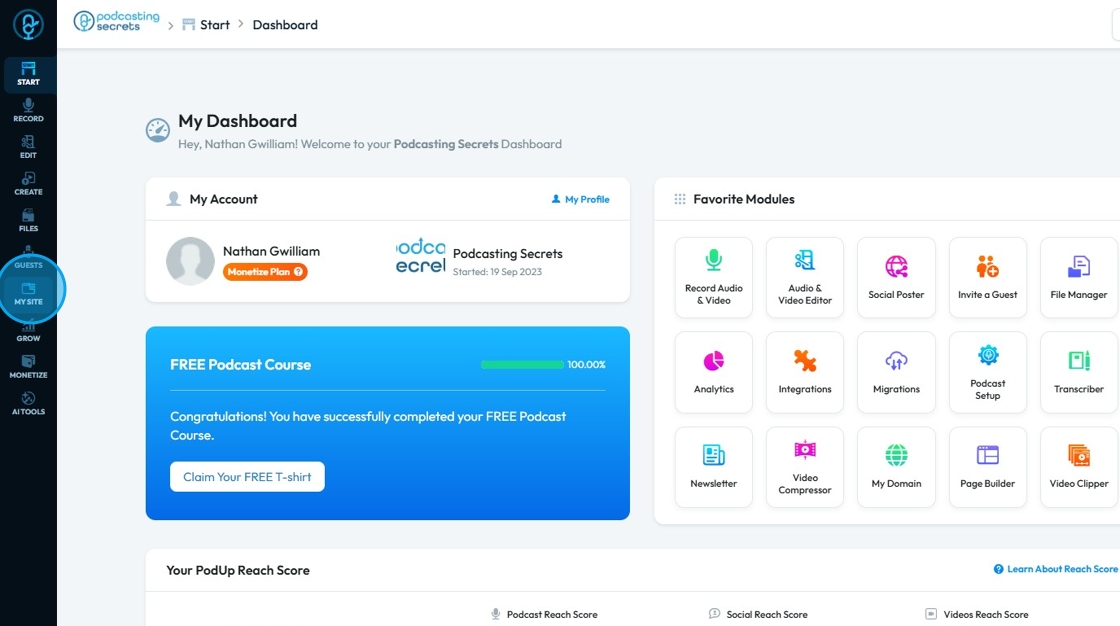
Task: Open the Video Compressor module
Action: 805,467
